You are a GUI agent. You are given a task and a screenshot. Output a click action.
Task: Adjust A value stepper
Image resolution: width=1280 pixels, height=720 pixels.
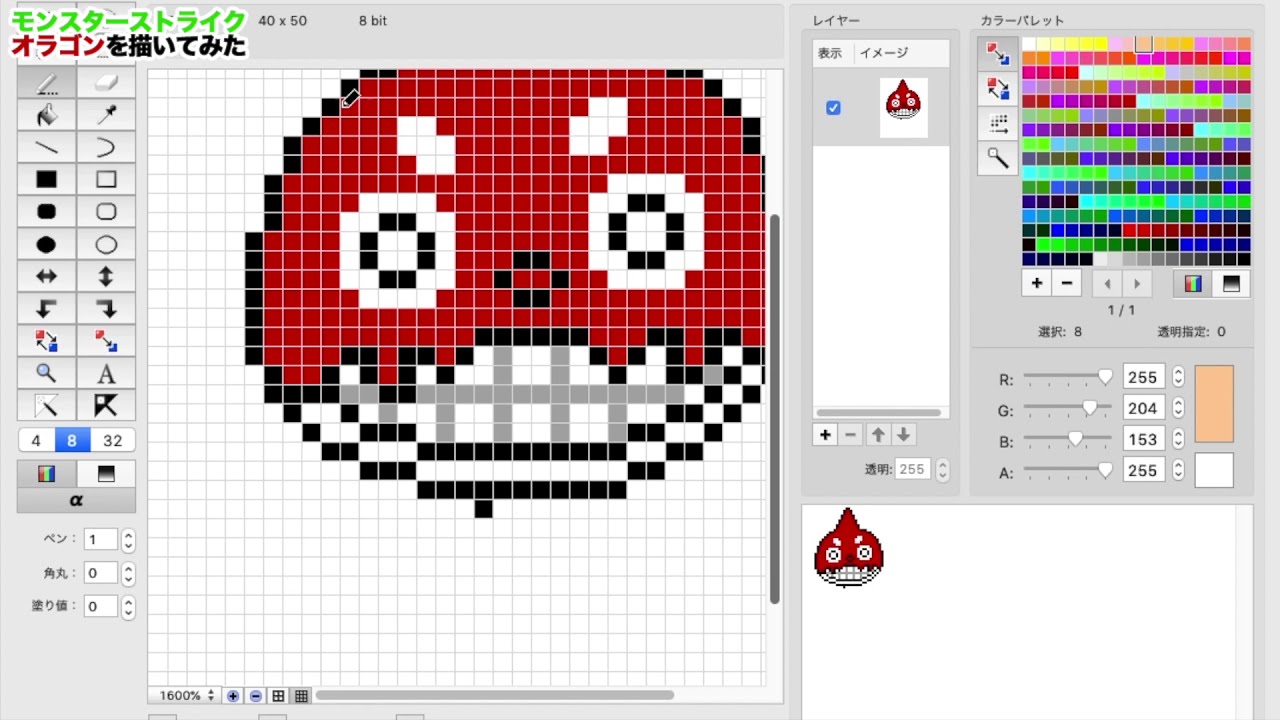coord(1178,470)
